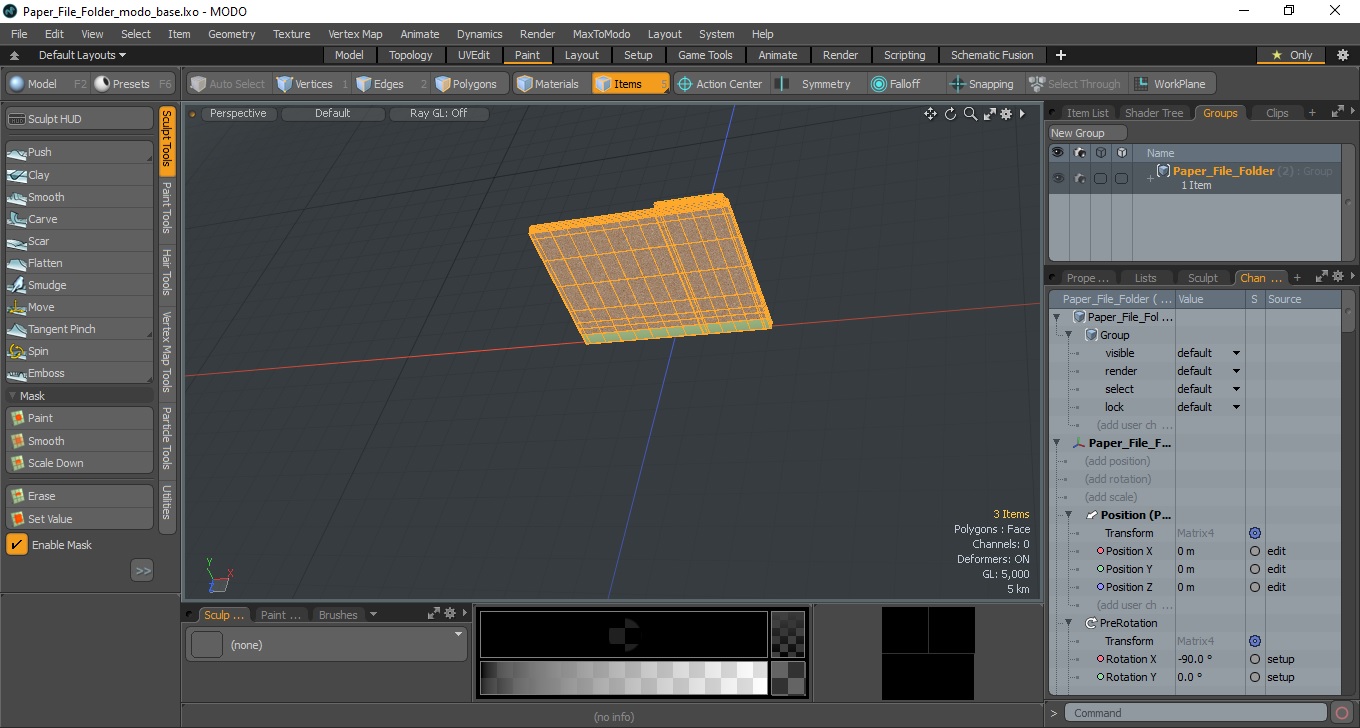Click the Sculpt HUD button
This screenshot has width=1360, height=728.
click(79, 119)
